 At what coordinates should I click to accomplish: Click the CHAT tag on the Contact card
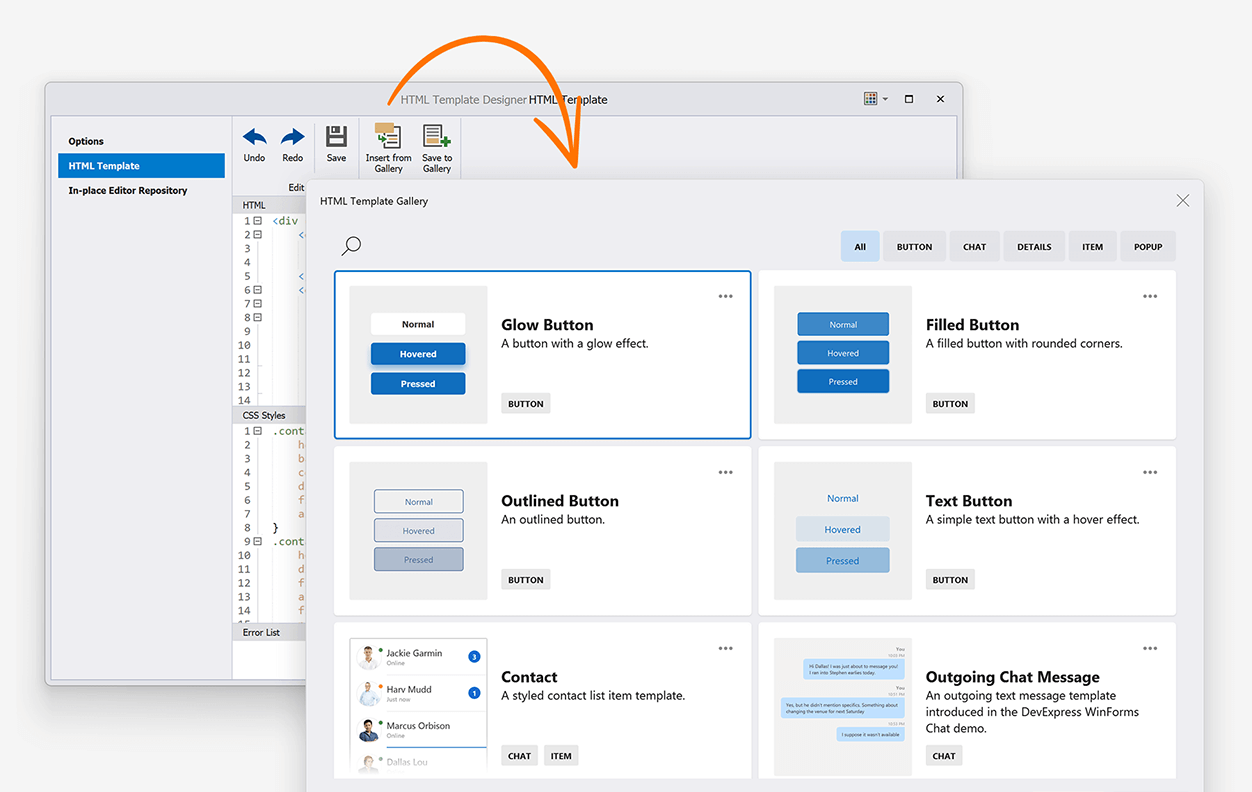(x=519, y=756)
